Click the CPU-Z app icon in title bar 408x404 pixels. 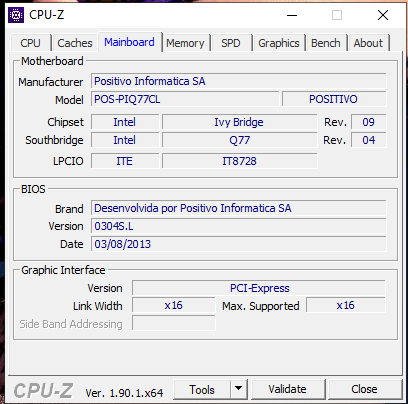click(x=16, y=15)
